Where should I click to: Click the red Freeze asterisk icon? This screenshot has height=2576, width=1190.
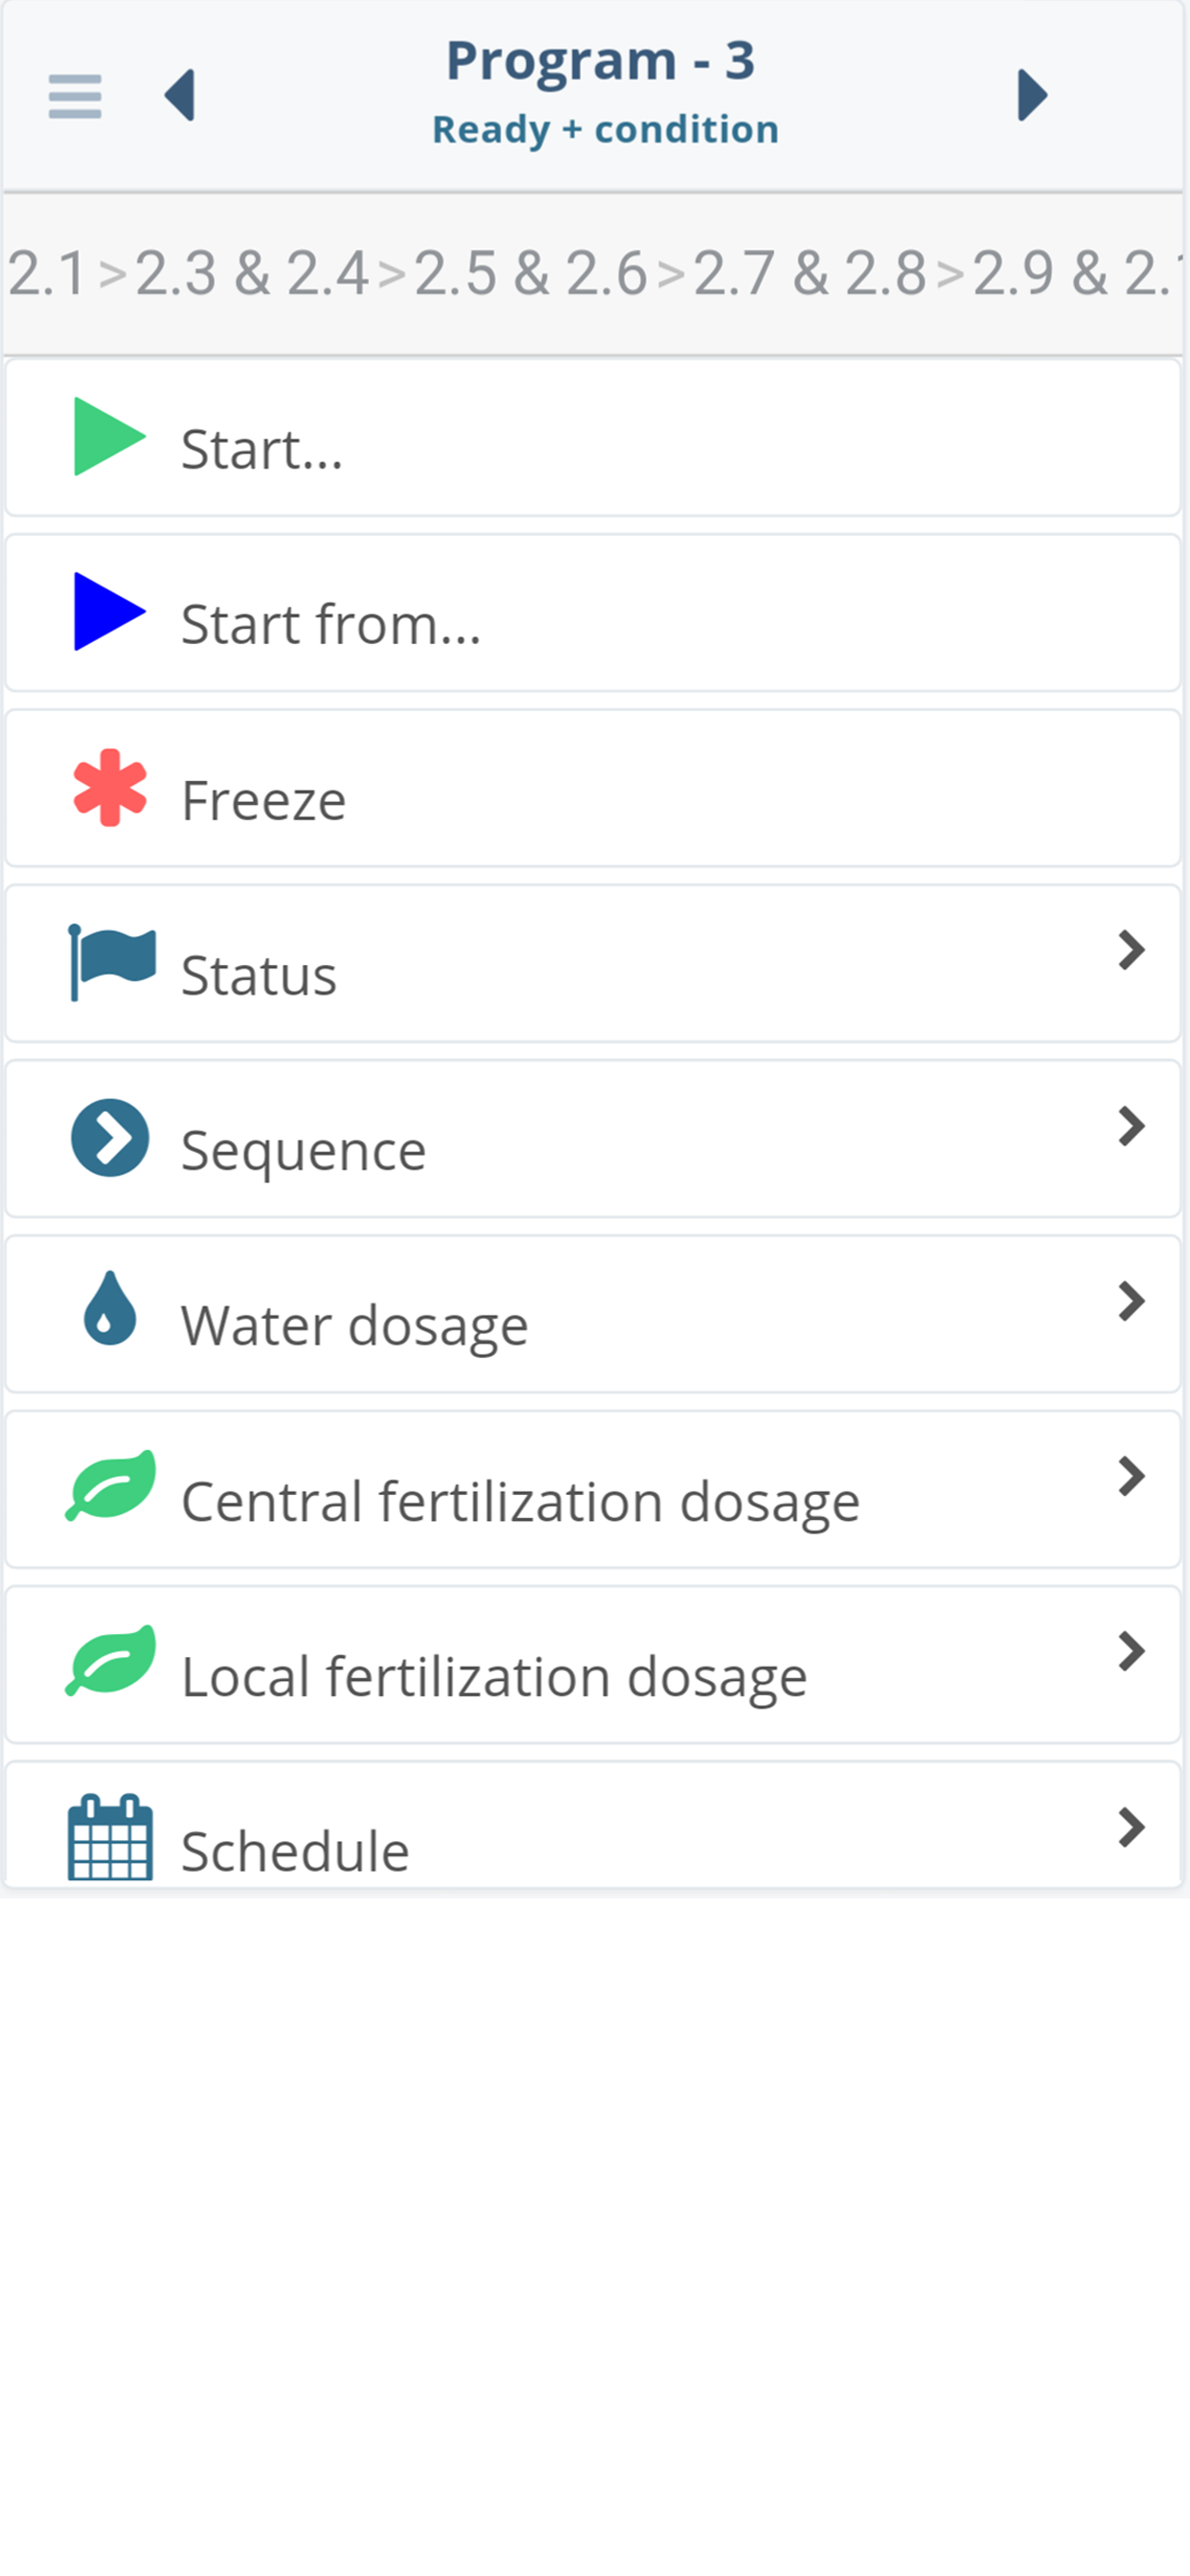(x=110, y=788)
